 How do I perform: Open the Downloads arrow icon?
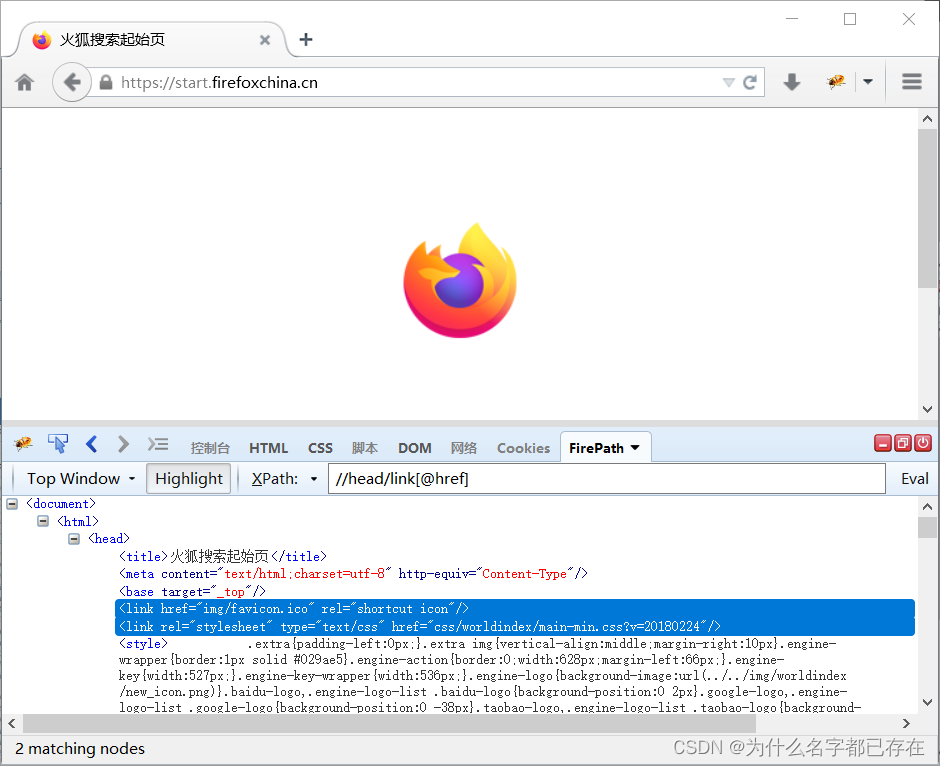[792, 82]
